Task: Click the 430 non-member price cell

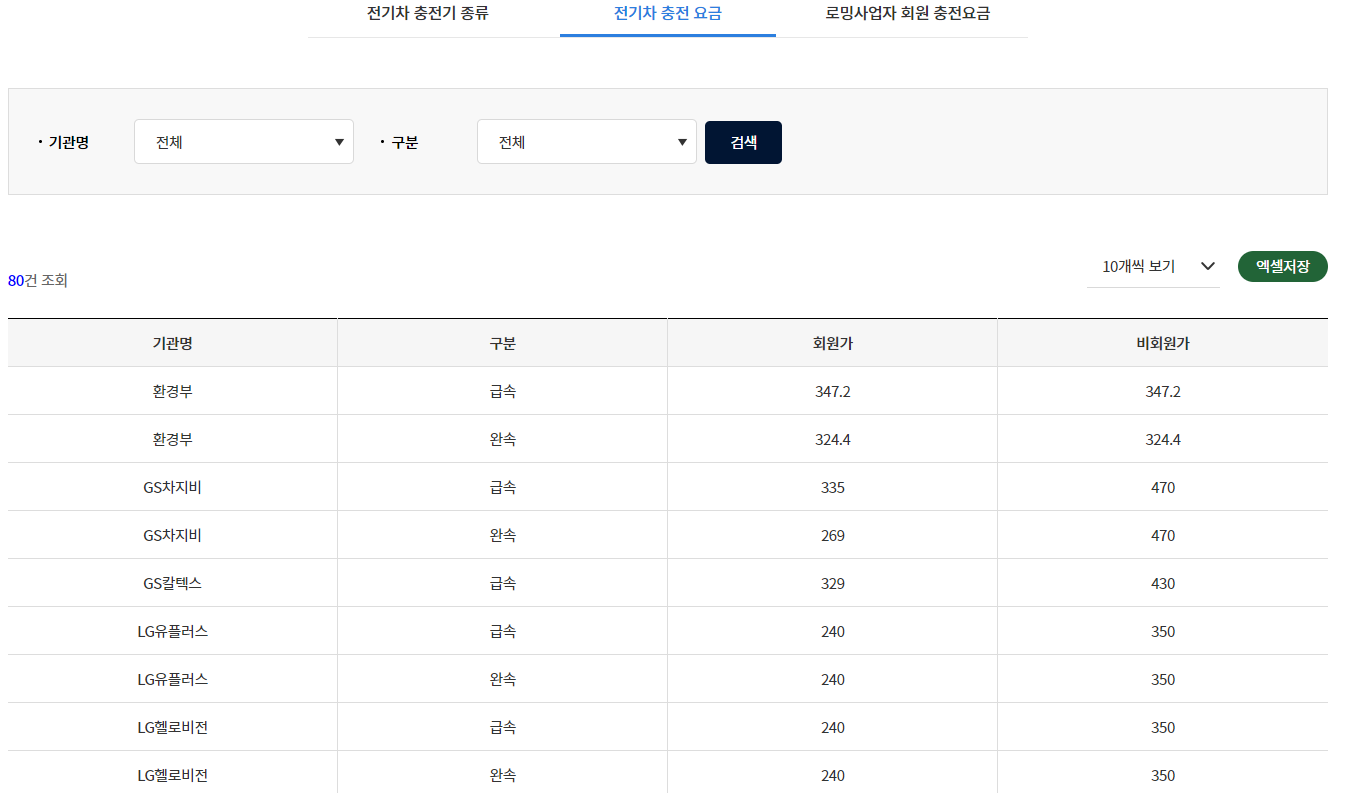Action: (1163, 583)
